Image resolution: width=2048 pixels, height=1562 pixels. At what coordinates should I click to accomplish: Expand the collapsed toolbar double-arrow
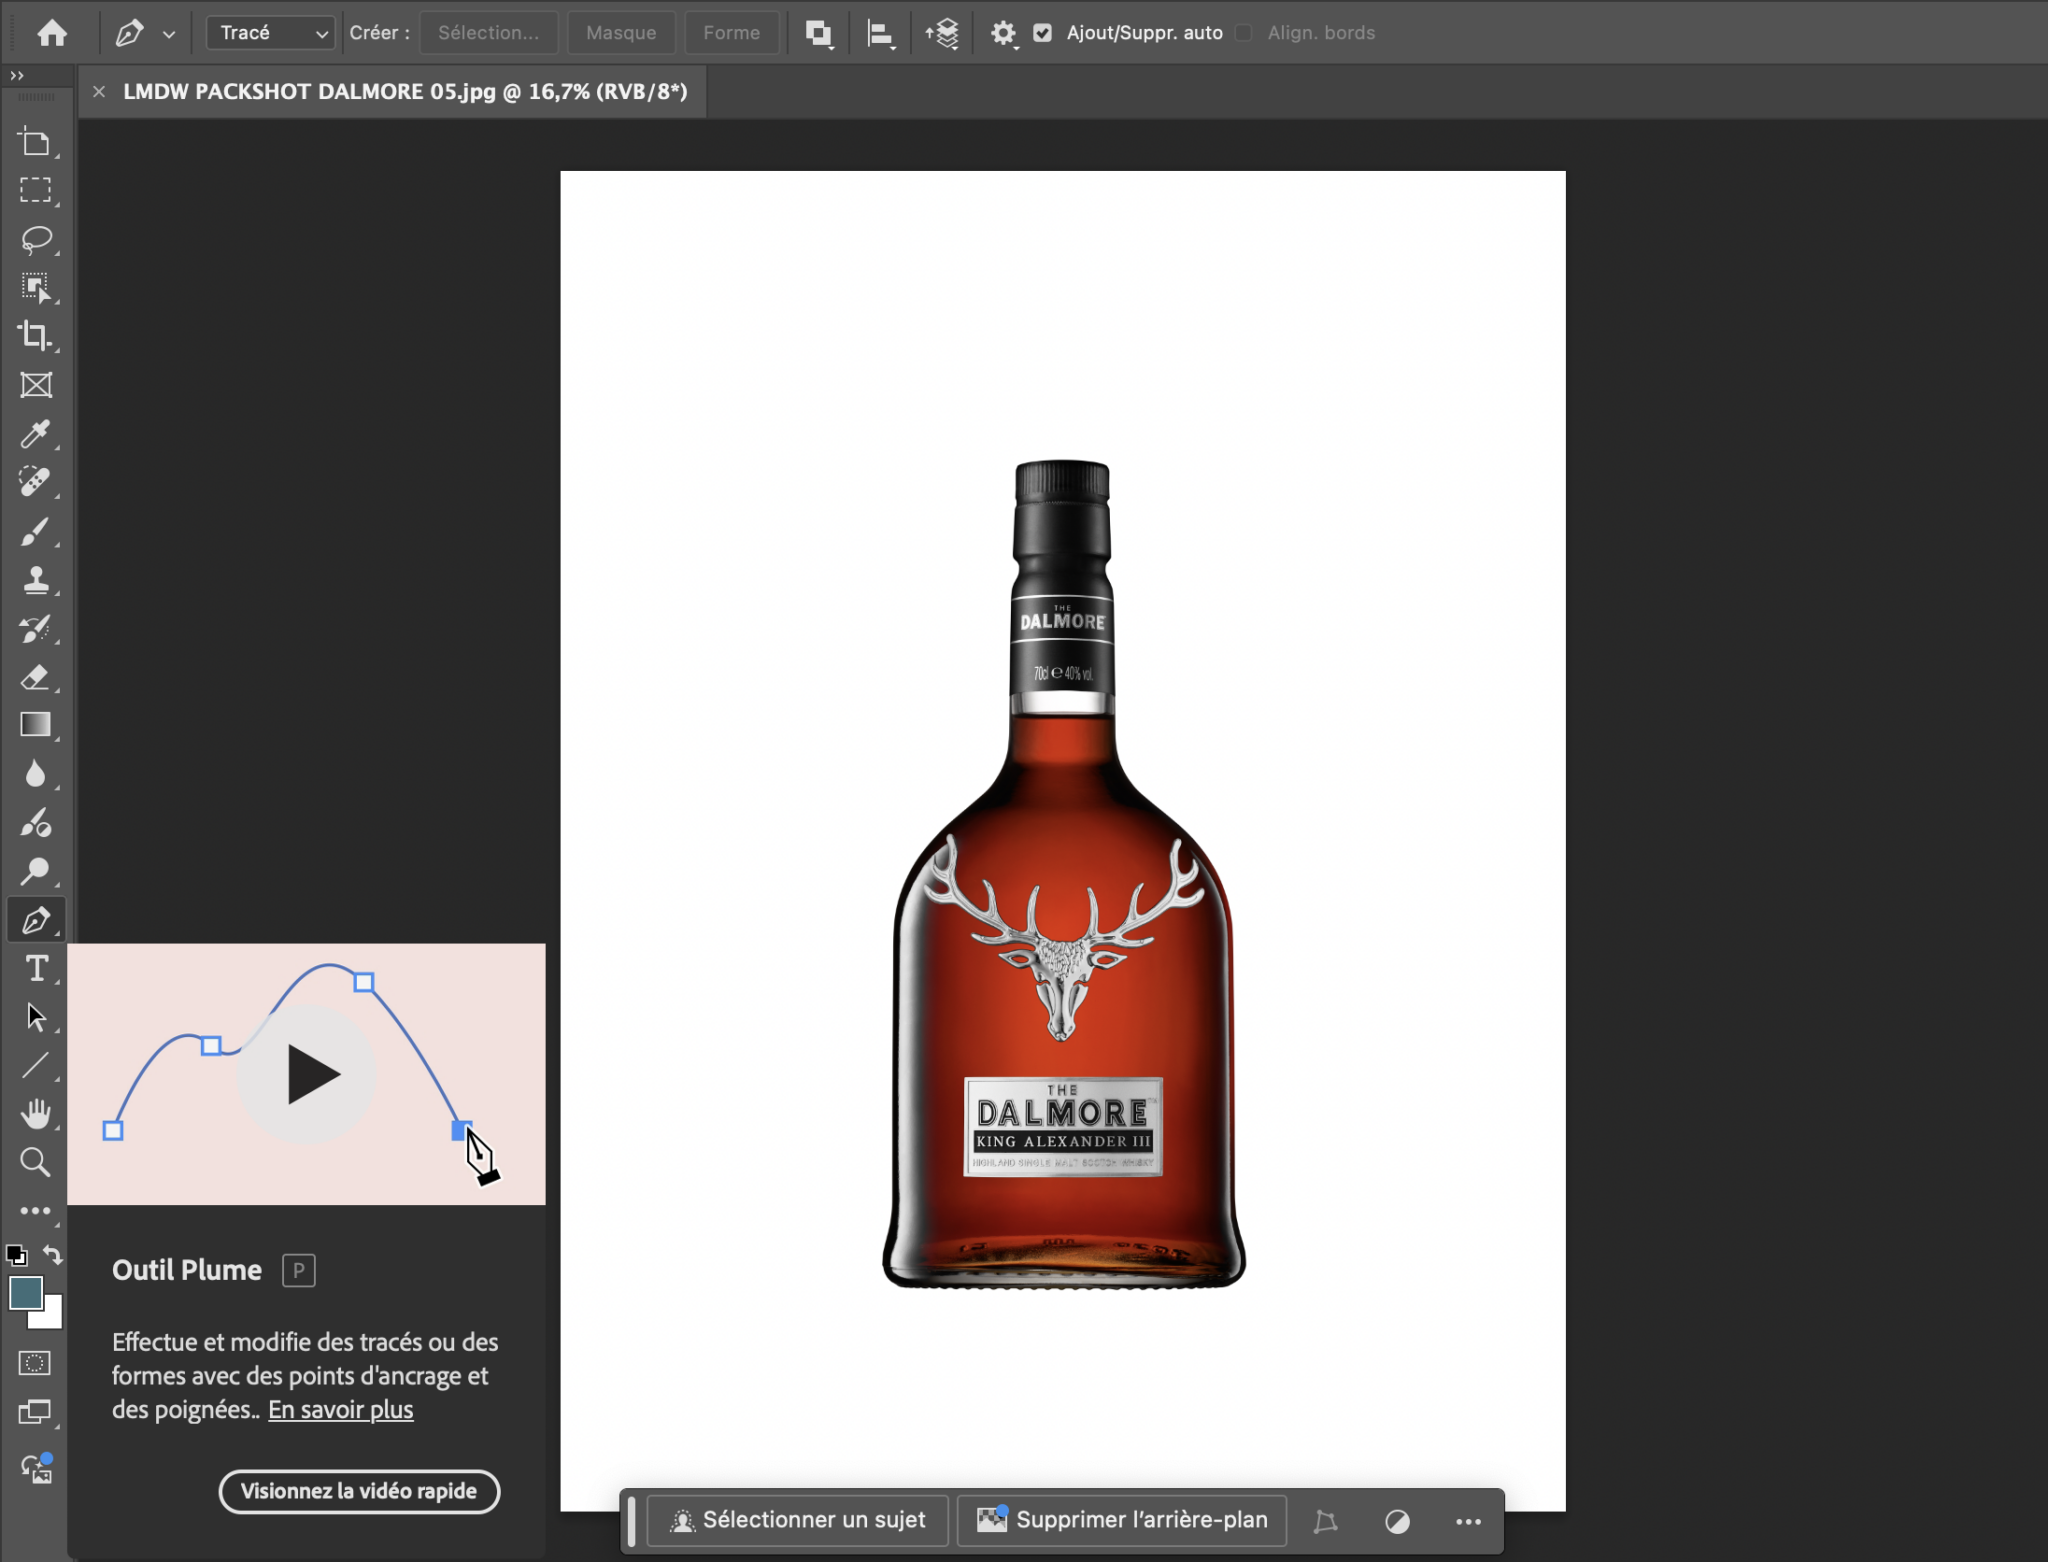(16, 76)
